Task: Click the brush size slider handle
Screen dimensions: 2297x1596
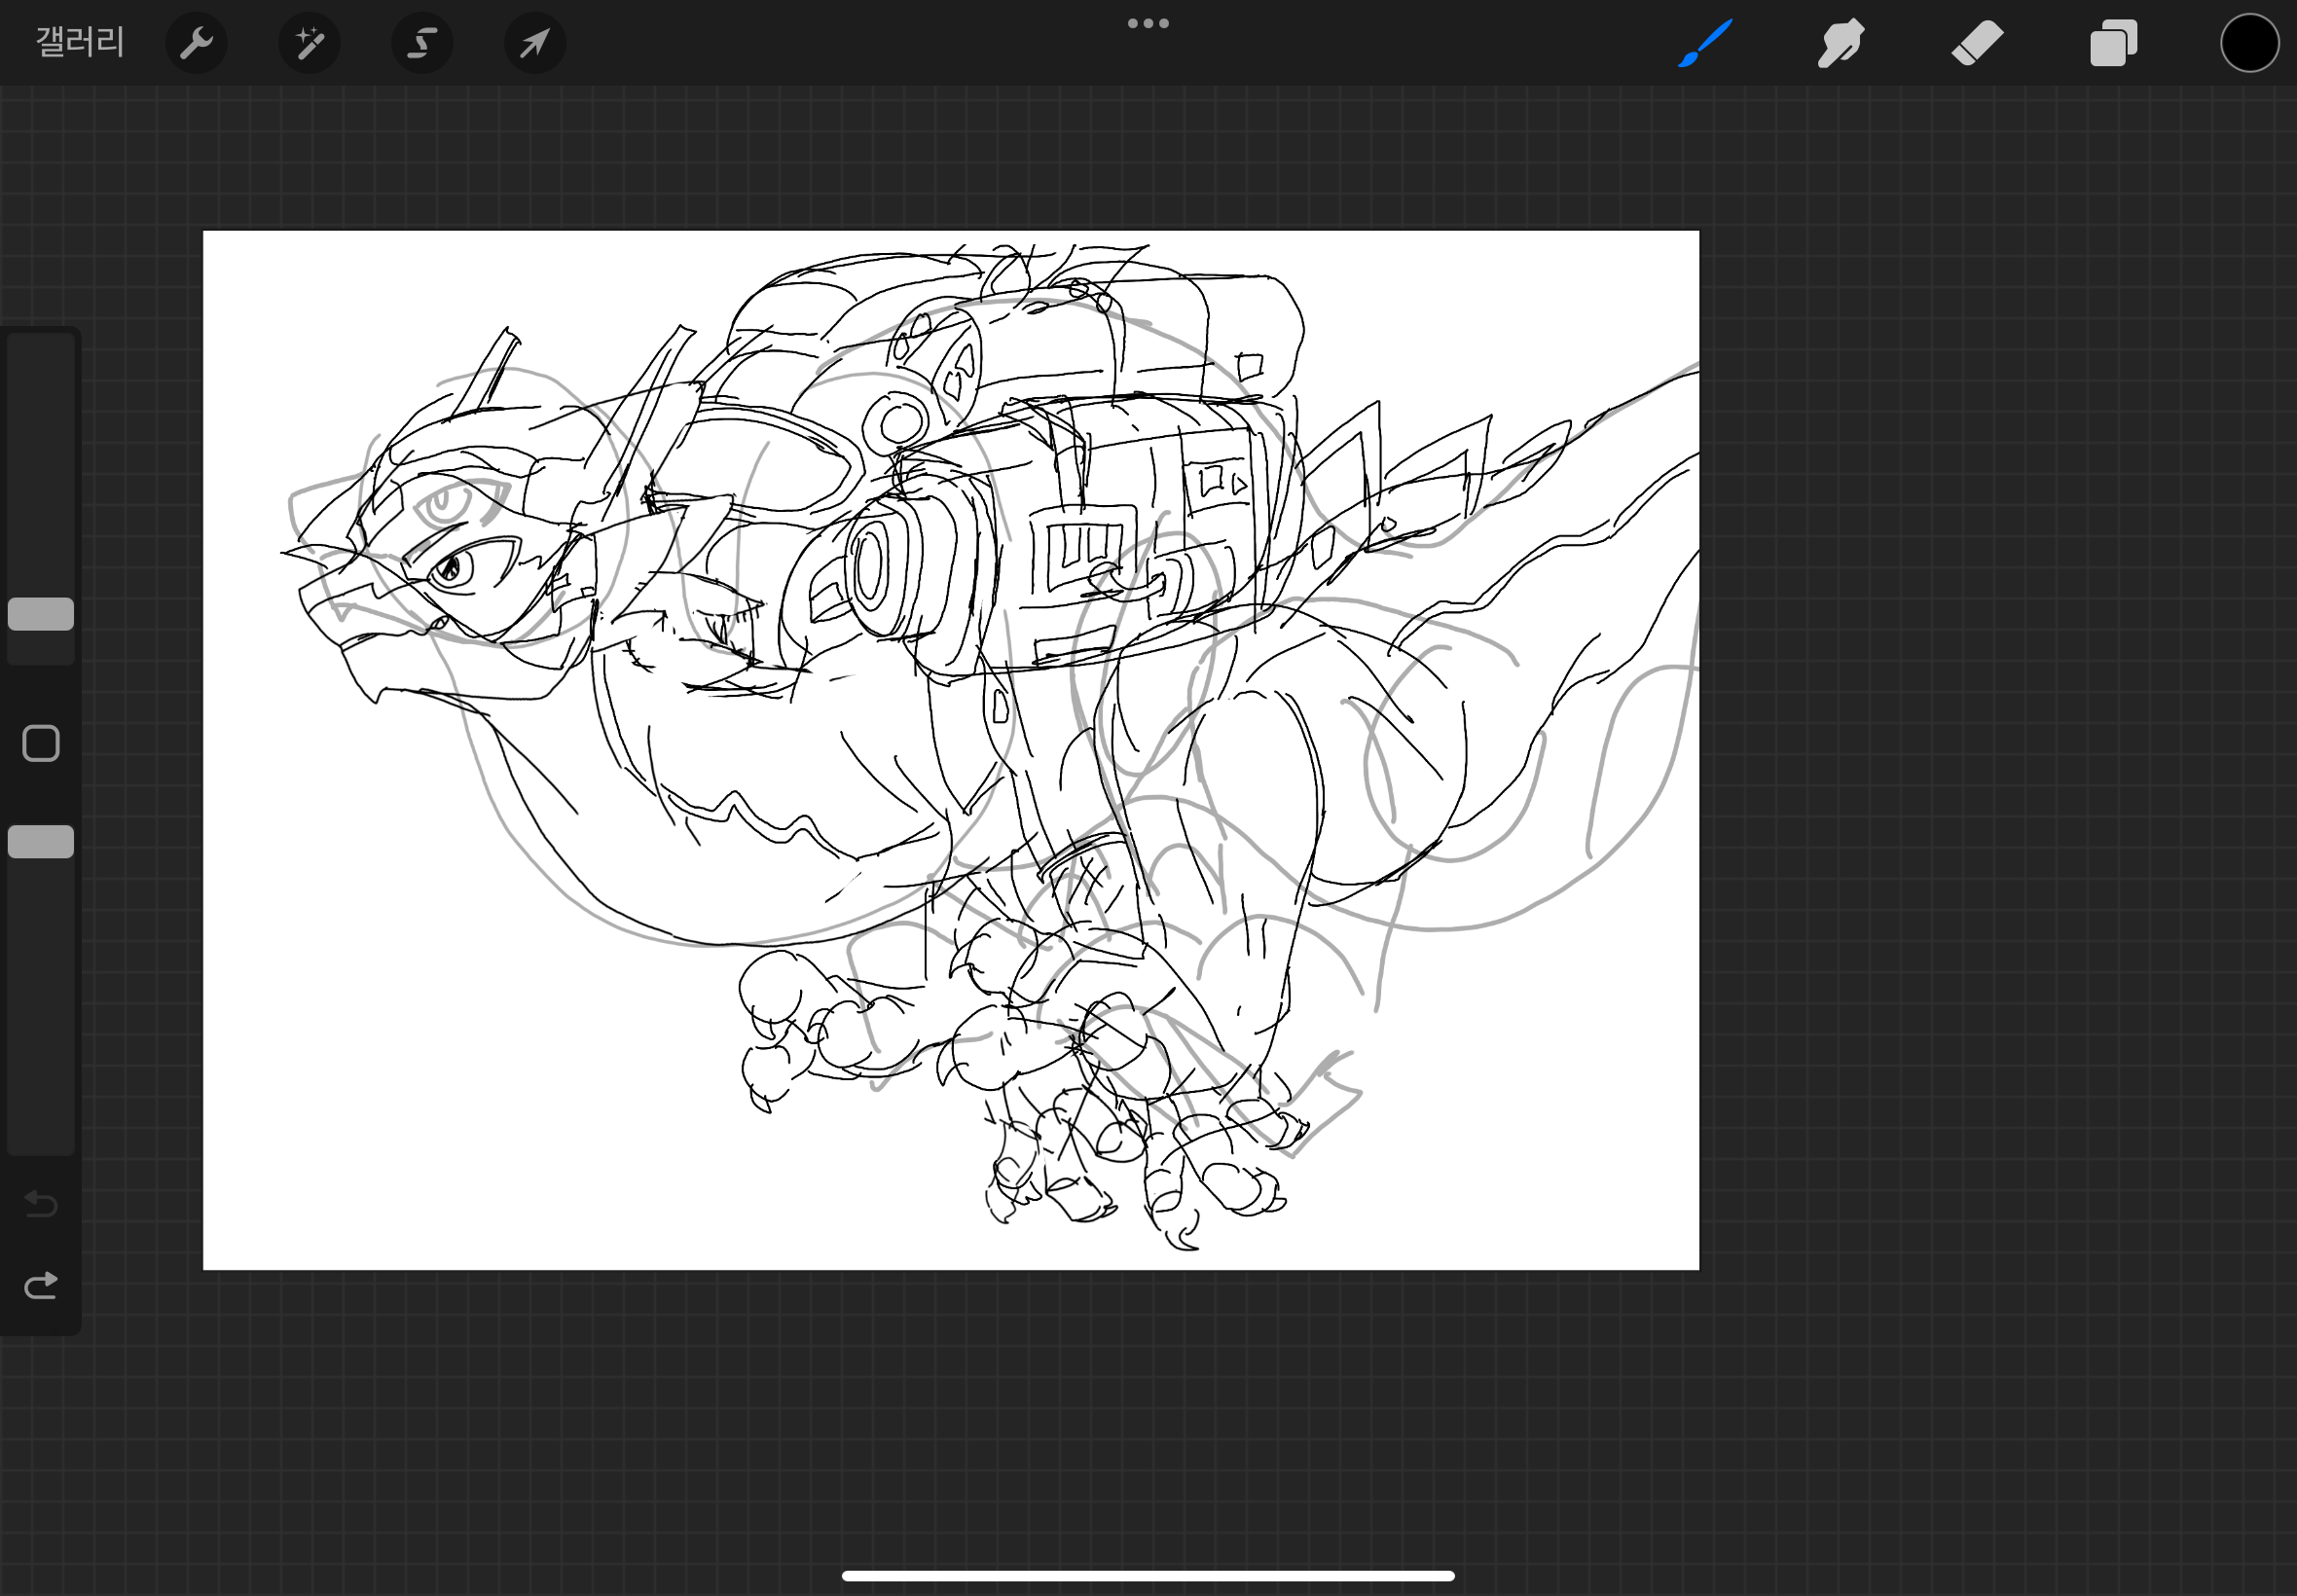Action: coord(41,614)
